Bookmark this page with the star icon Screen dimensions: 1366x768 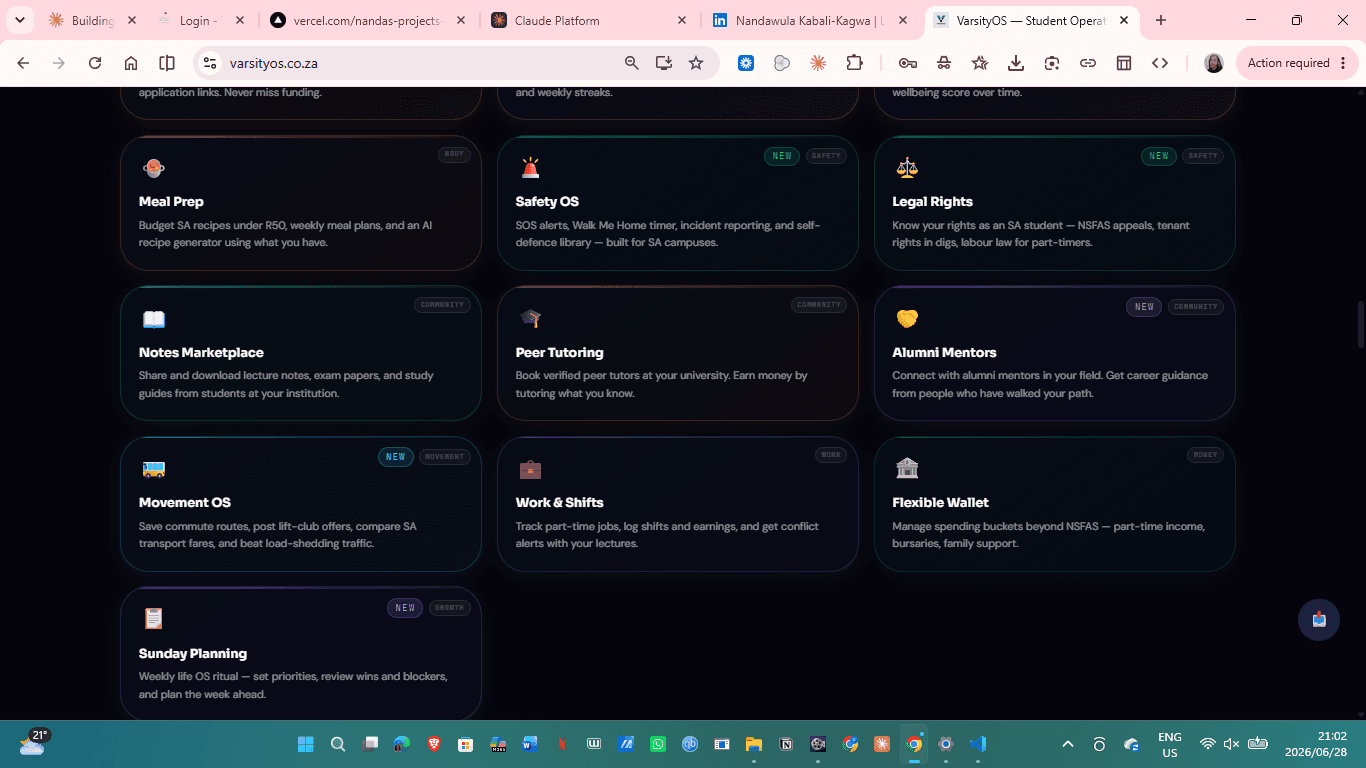click(696, 63)
